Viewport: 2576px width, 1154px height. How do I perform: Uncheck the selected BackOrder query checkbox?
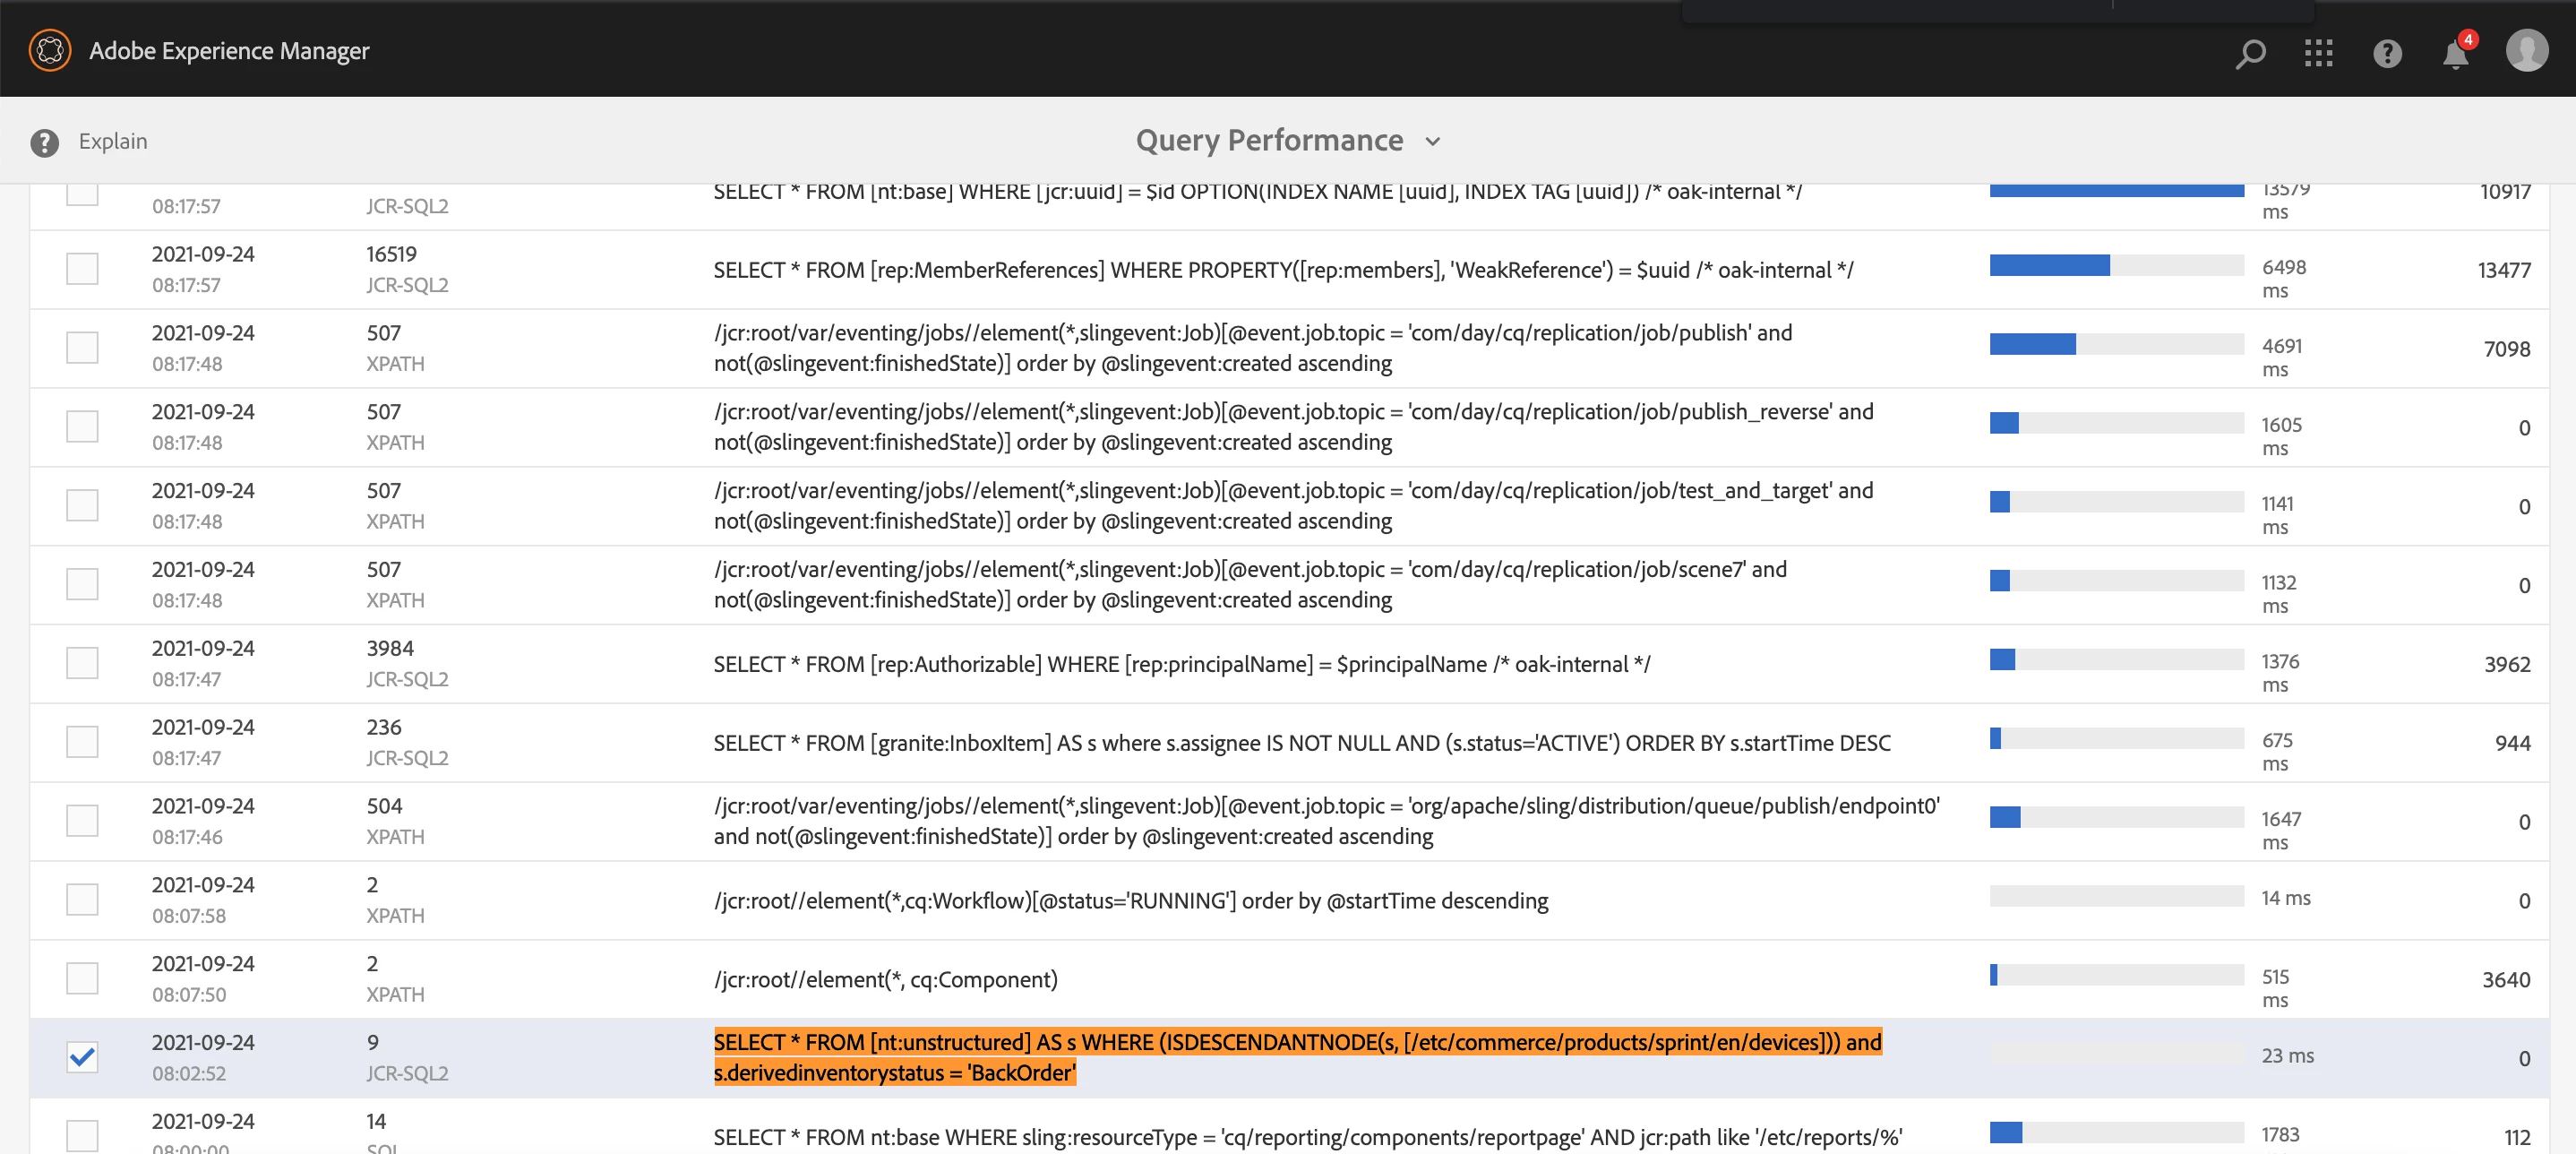tap(82, 1056)
